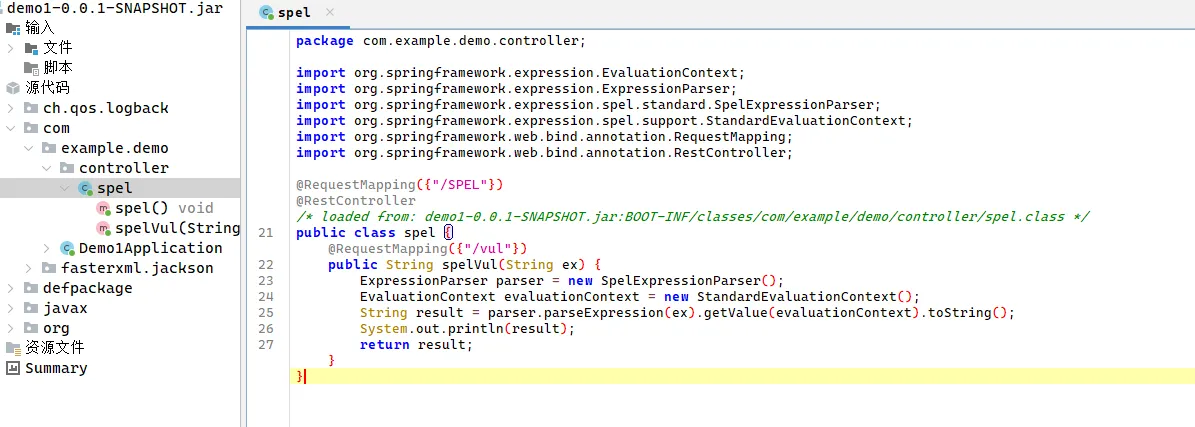Expand the Demo1Application class node
Image resolution: width=1195 pixels, height=427 pixels.
tap(47, 248)
